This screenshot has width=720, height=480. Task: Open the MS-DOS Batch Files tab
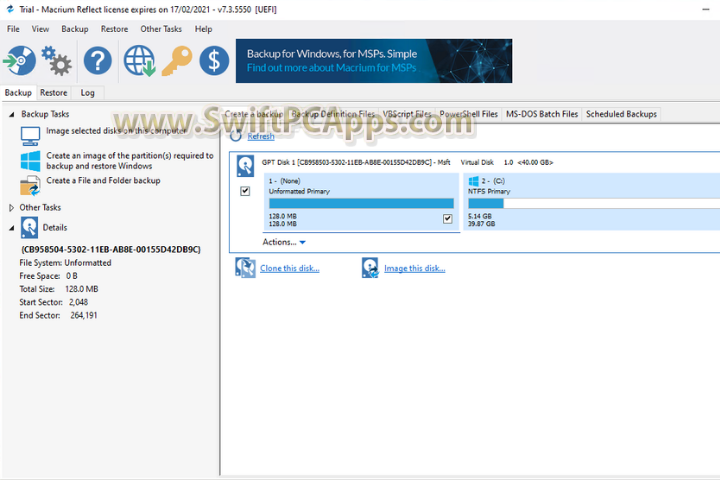point(542,114)
